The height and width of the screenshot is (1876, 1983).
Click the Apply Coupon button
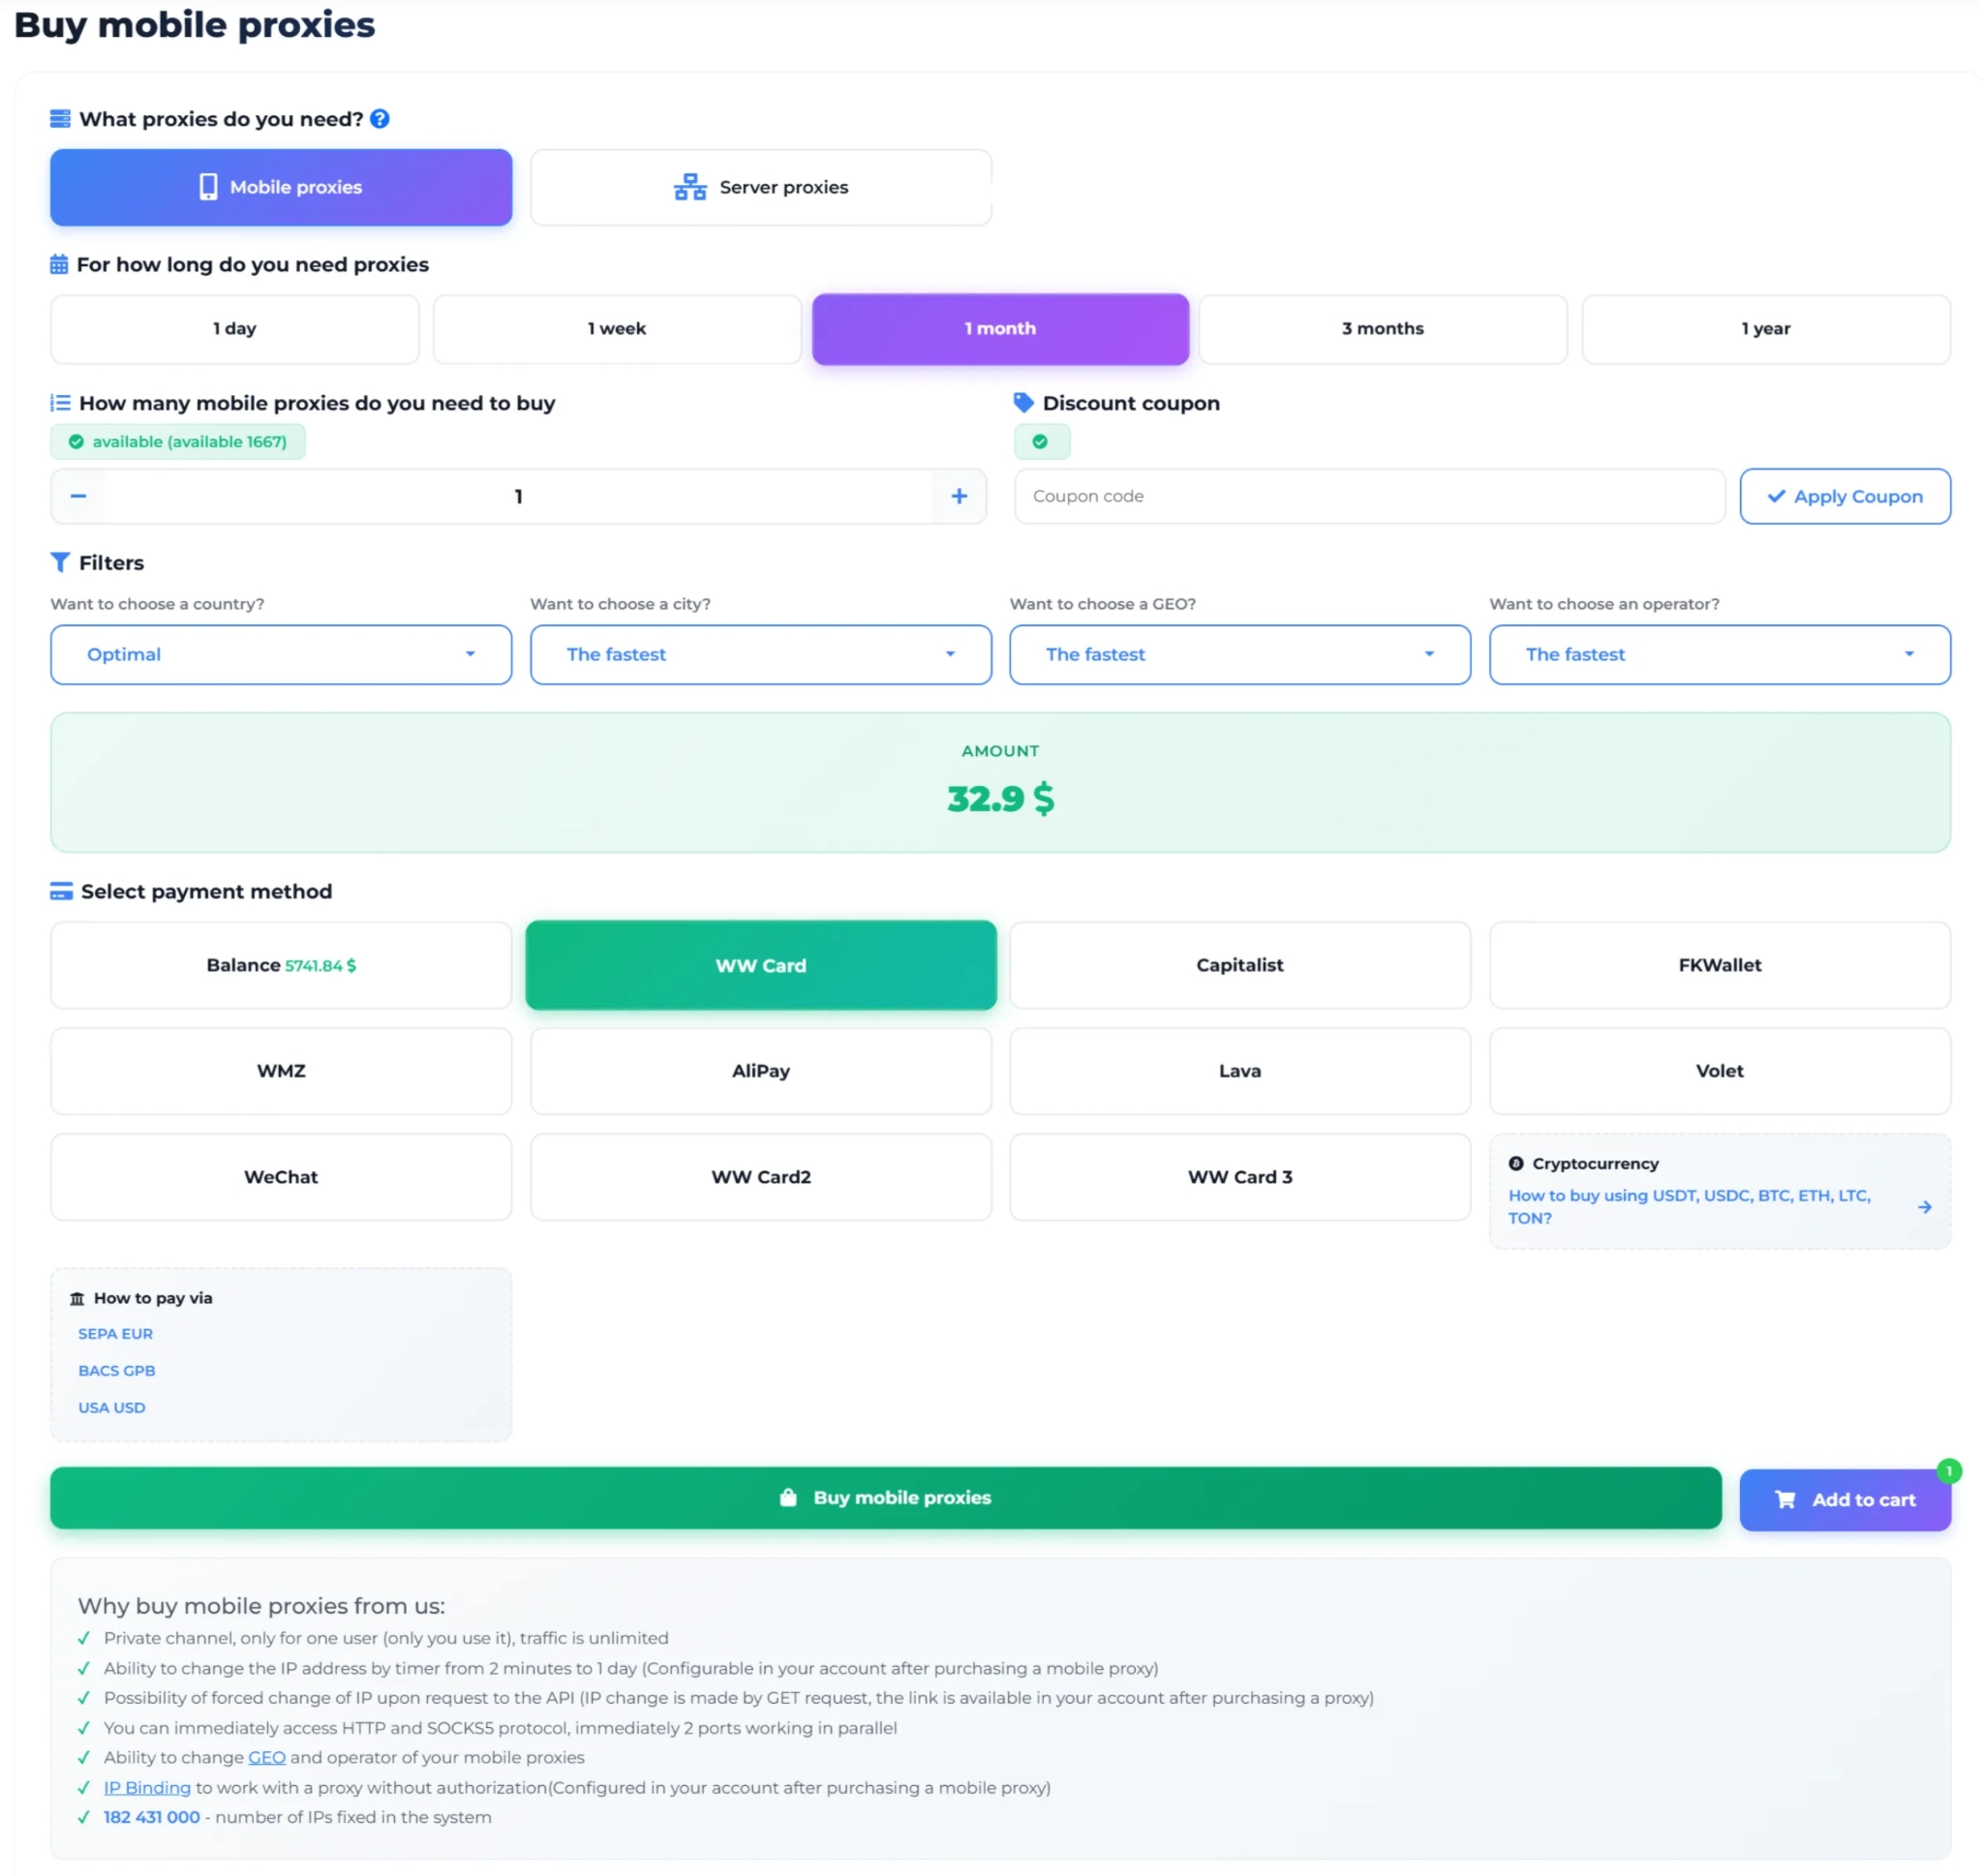[x=1845, y=496]
